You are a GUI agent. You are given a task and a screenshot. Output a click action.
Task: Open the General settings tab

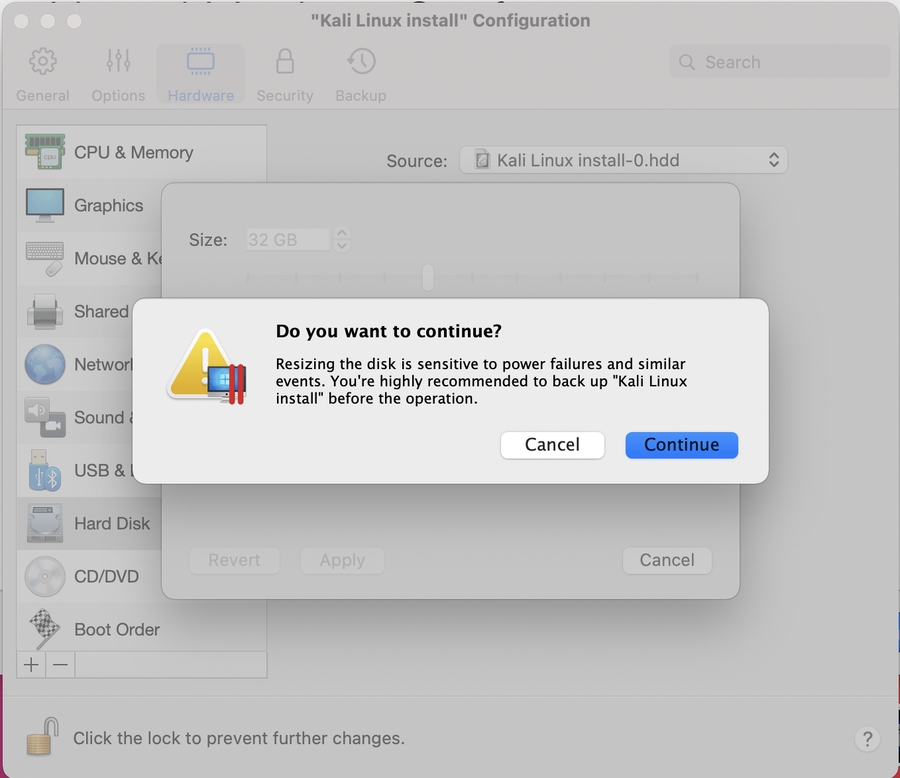pyautogui.click(x=42, y=75)
